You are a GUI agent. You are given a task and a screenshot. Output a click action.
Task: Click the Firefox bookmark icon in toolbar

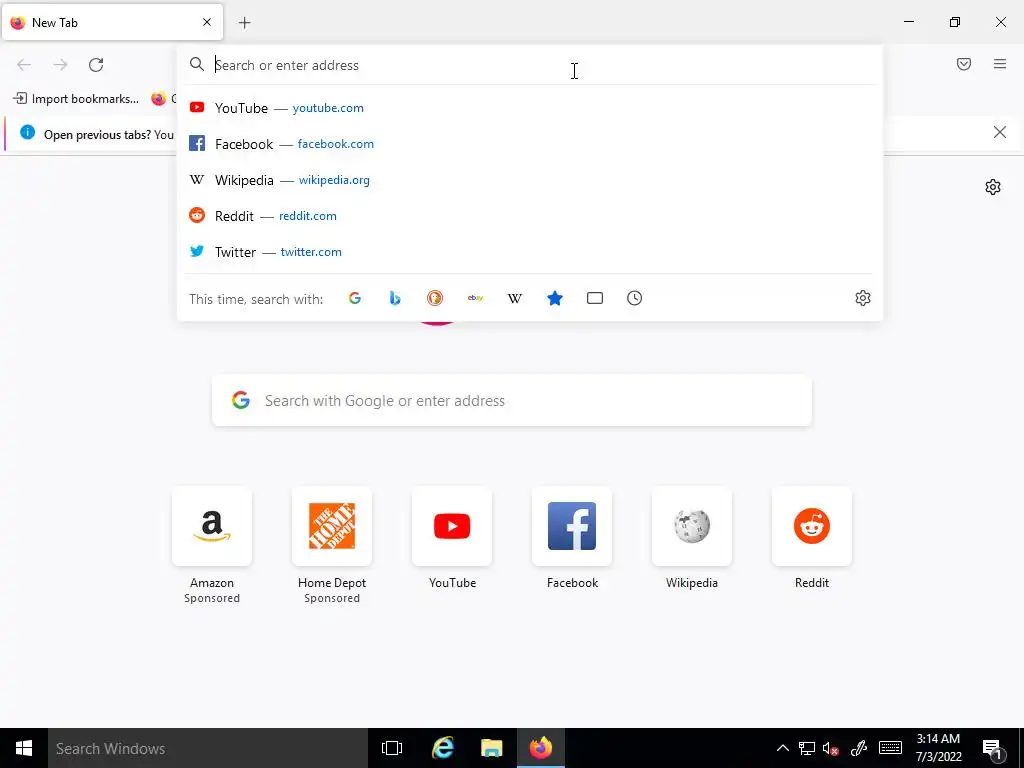(x=159, y=99)
